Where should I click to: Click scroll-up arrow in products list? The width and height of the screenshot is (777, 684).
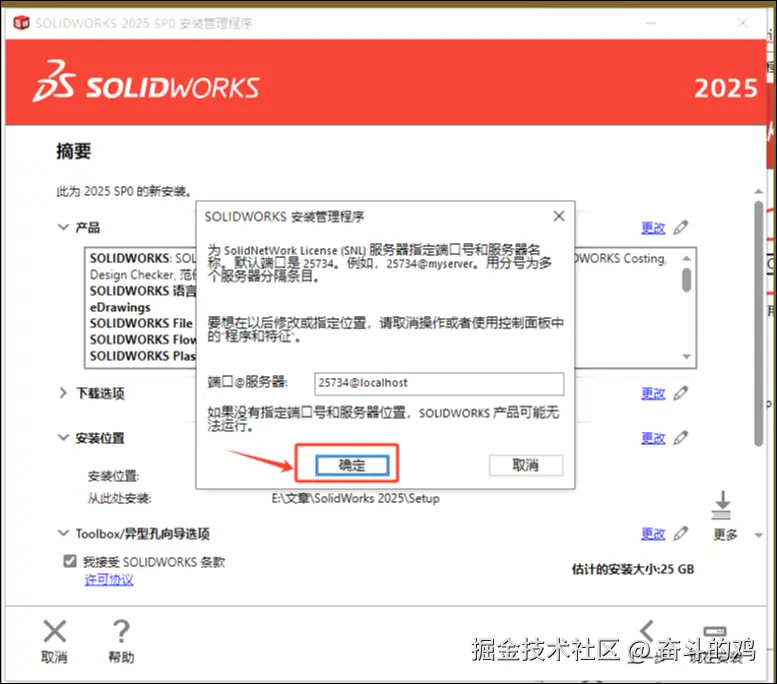(x=686, y=258)
